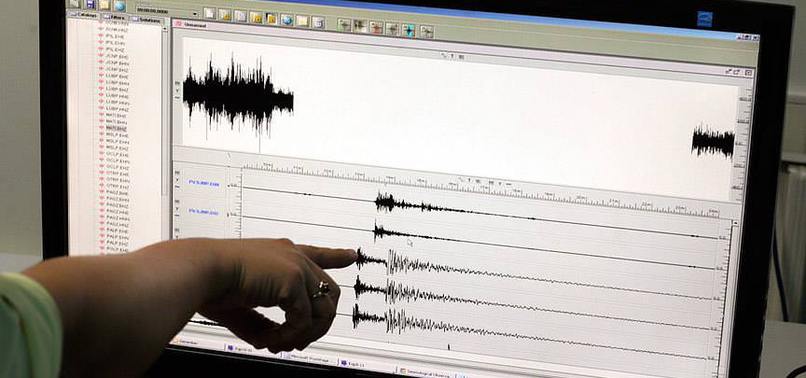Viewport: 806px width, 378px height.
Task: Click the blank document icon after the time dropdown
Action: [209, 13]
